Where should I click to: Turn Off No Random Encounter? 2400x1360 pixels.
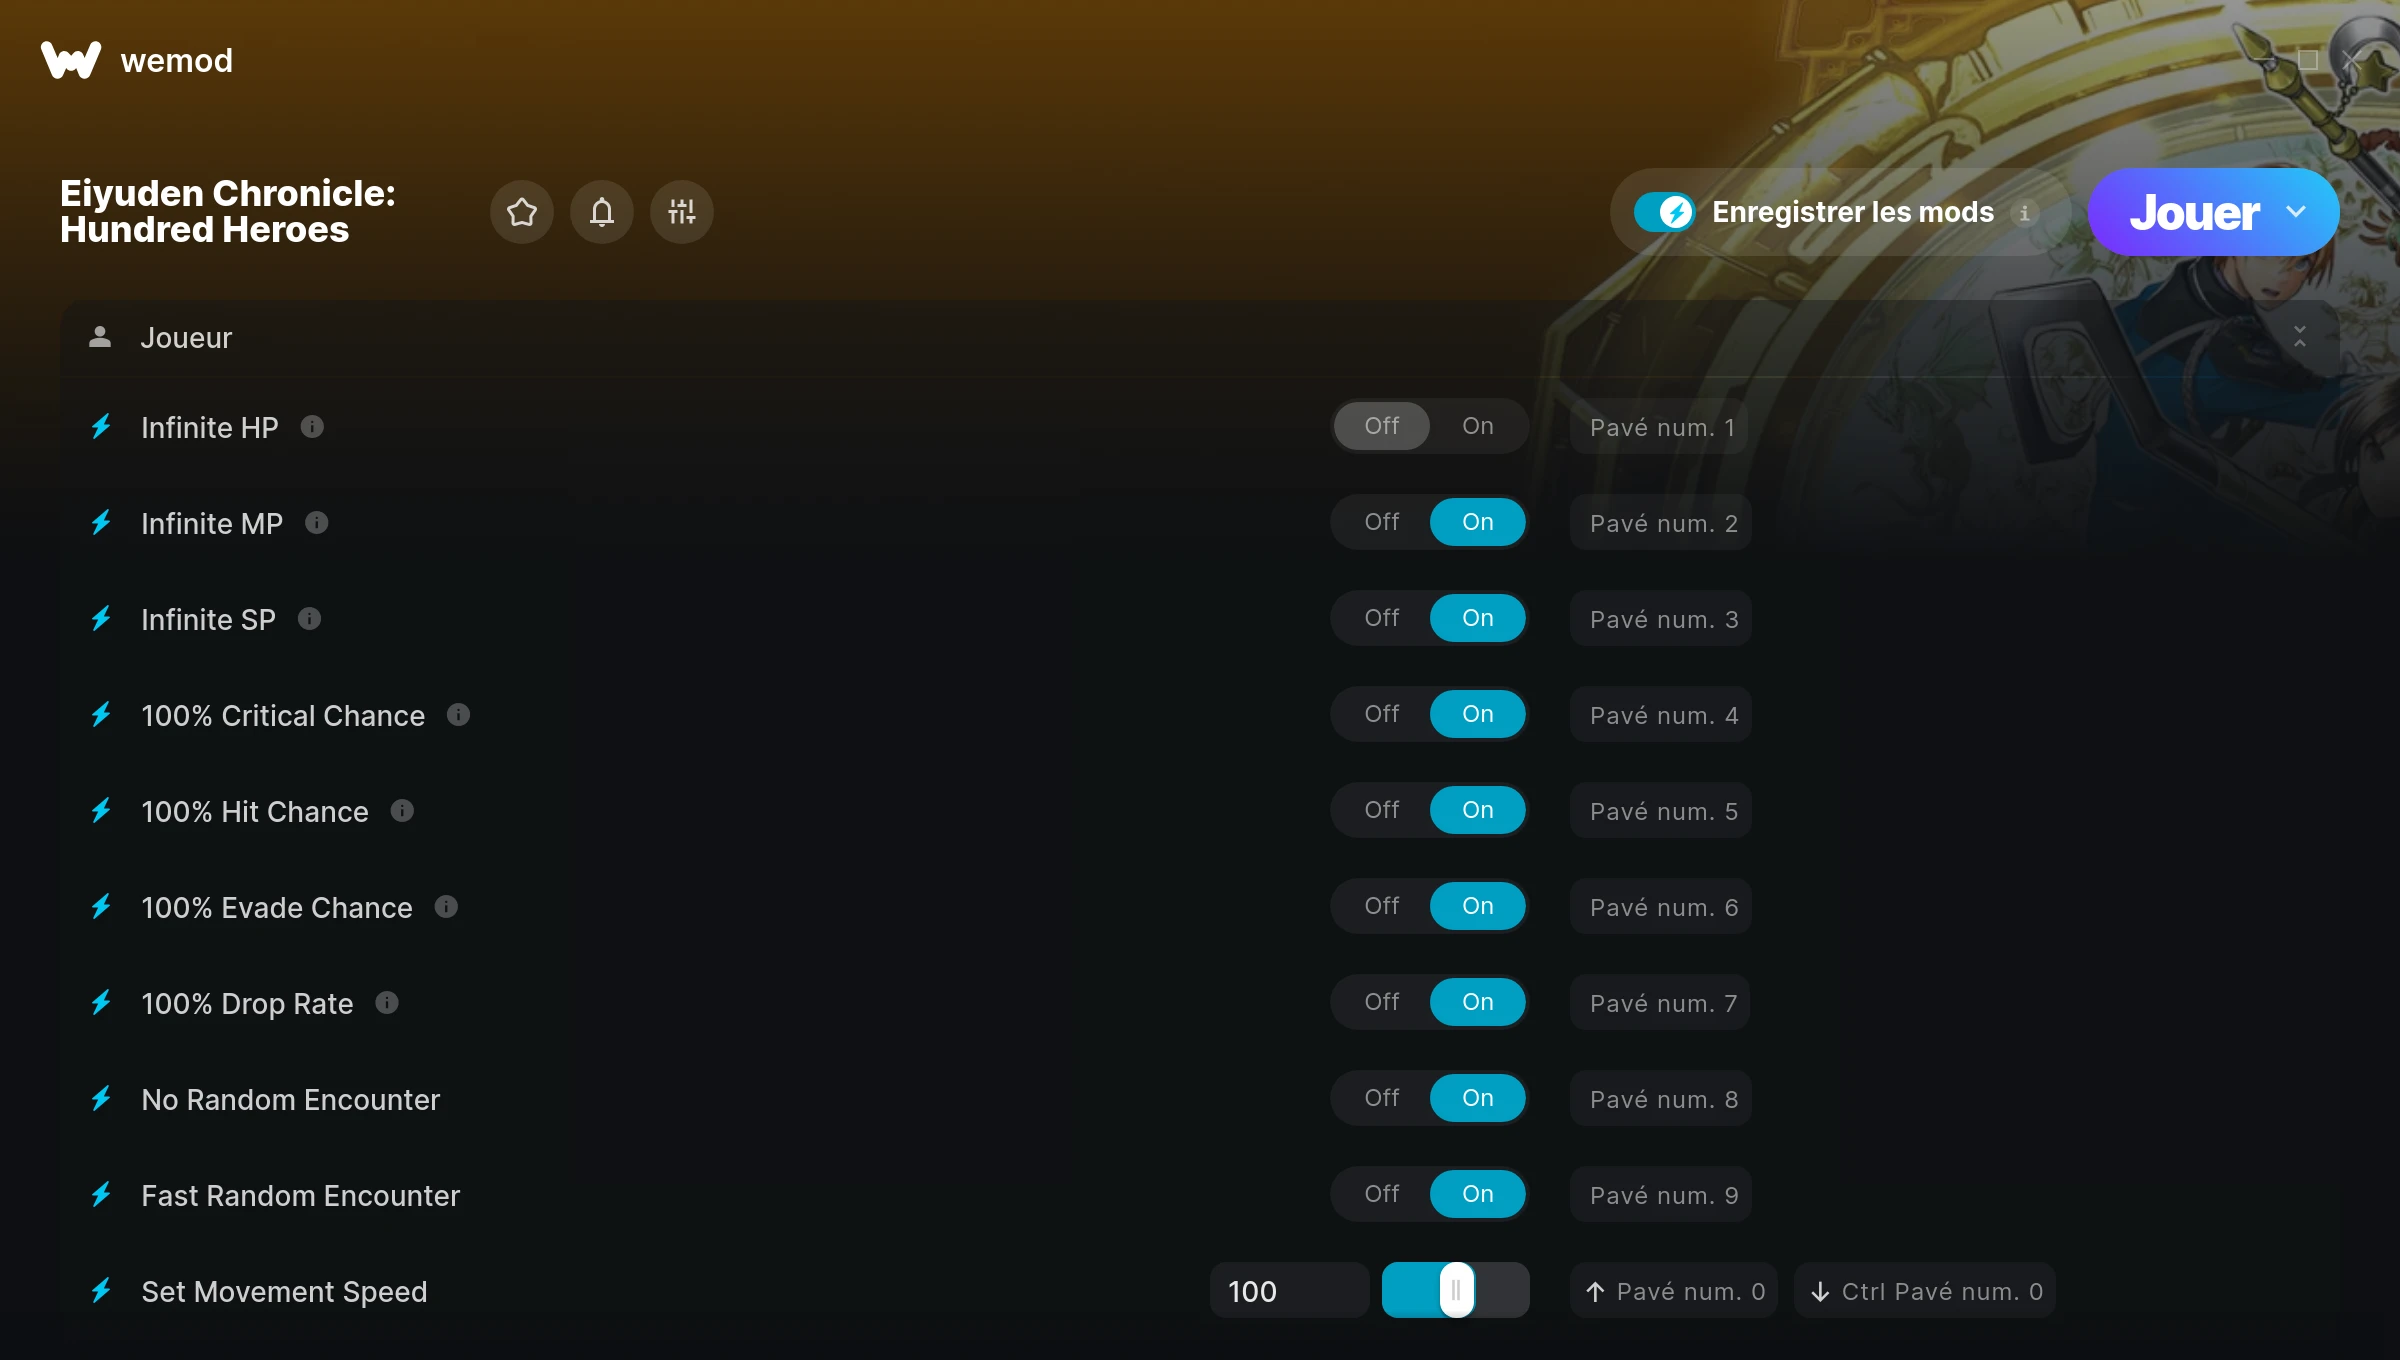point(1382,1098)
